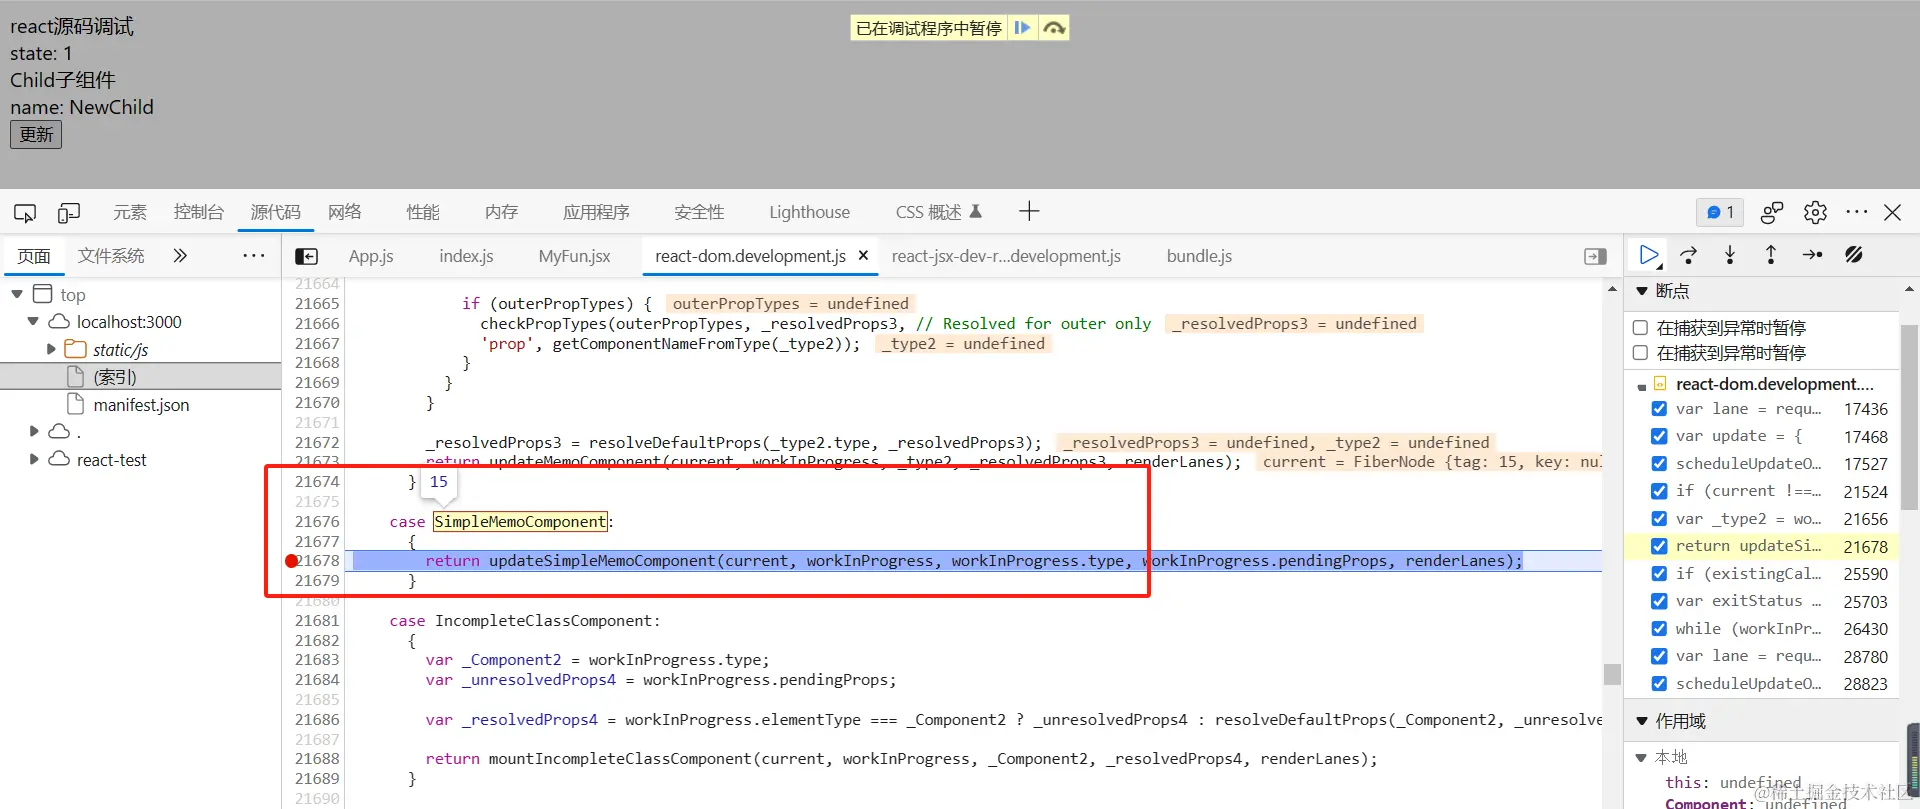Viewport: 1920px width, 809px height.
Task: Disable breakpoint at line 25703
Action: tap(1659, 601)
